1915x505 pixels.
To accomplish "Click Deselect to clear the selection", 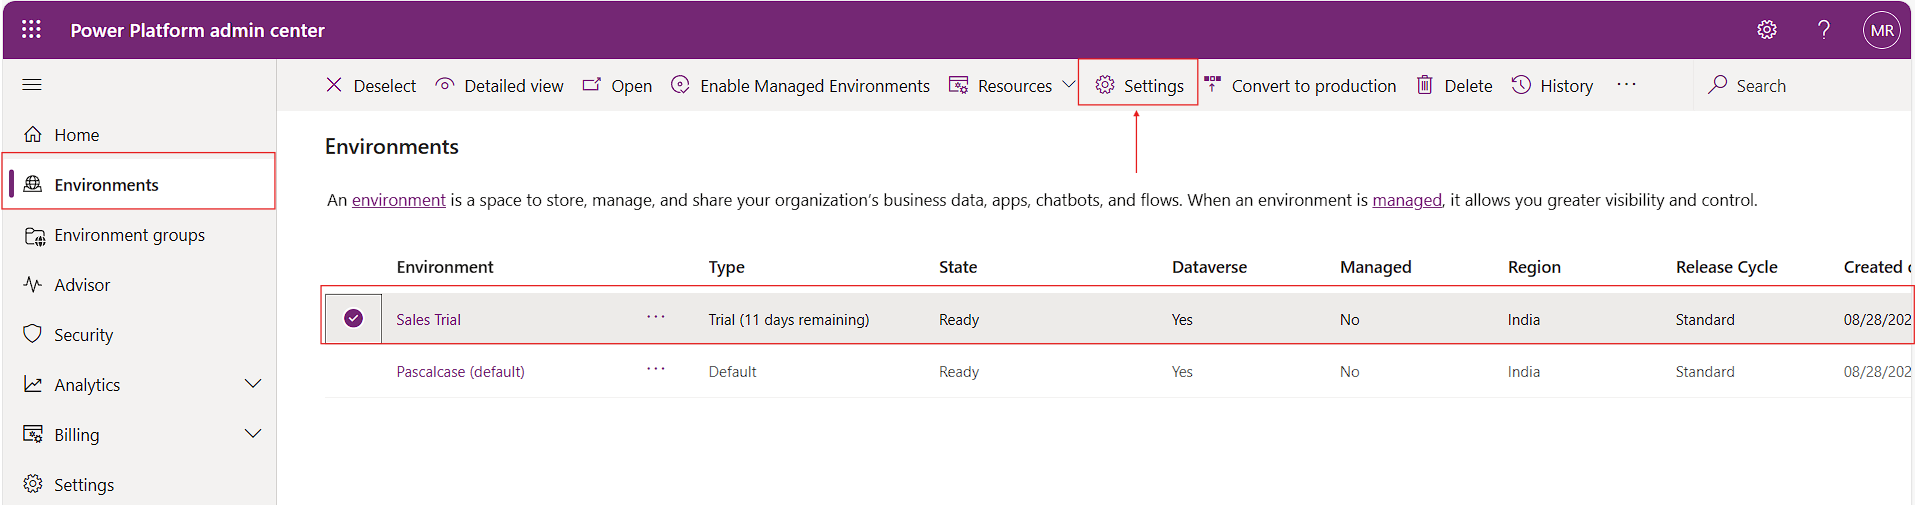I will coord(371,86).
